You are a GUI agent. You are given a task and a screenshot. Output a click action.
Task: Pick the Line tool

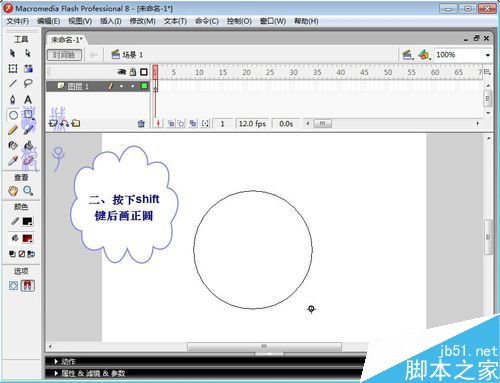pos(13,83)
